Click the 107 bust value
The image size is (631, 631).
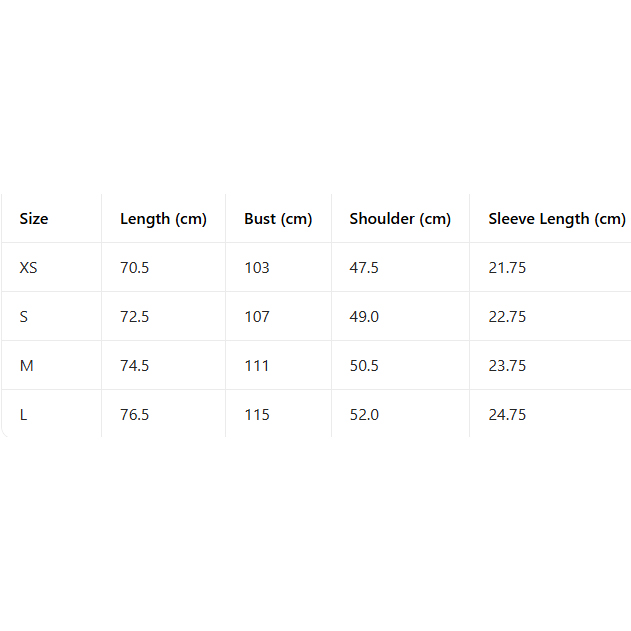(257, 317)
